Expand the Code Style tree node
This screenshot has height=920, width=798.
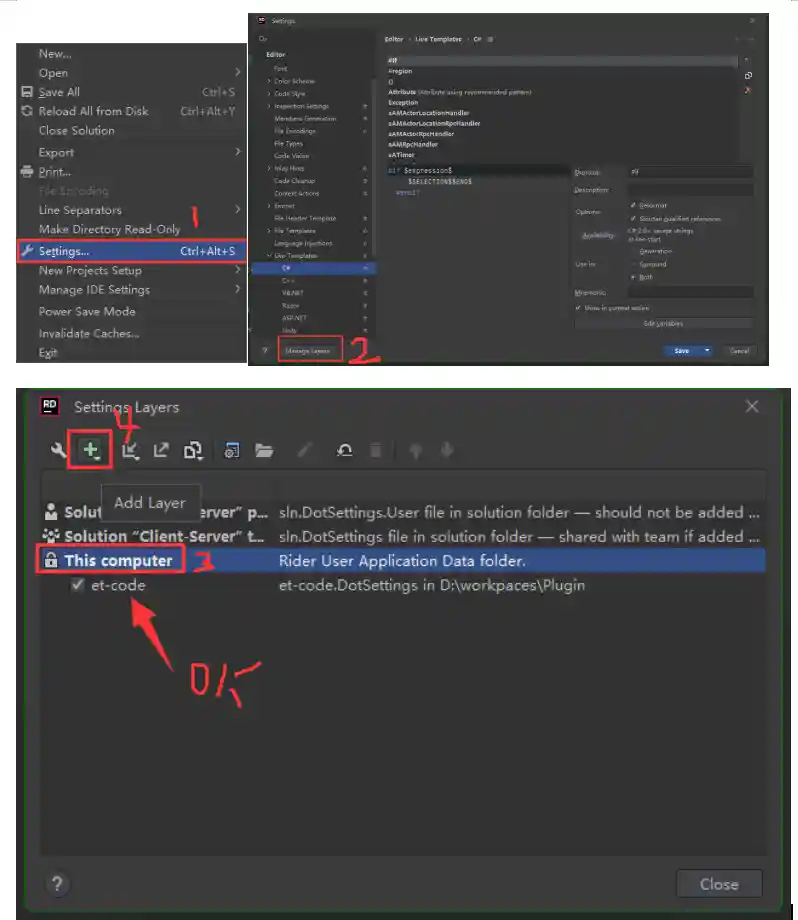[x=269, y=93]
